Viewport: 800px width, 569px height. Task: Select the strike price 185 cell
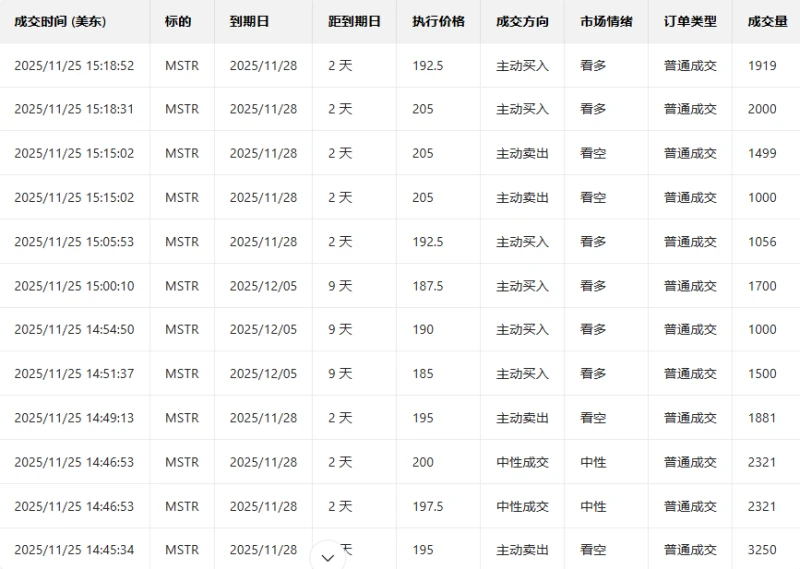point(423,374)
